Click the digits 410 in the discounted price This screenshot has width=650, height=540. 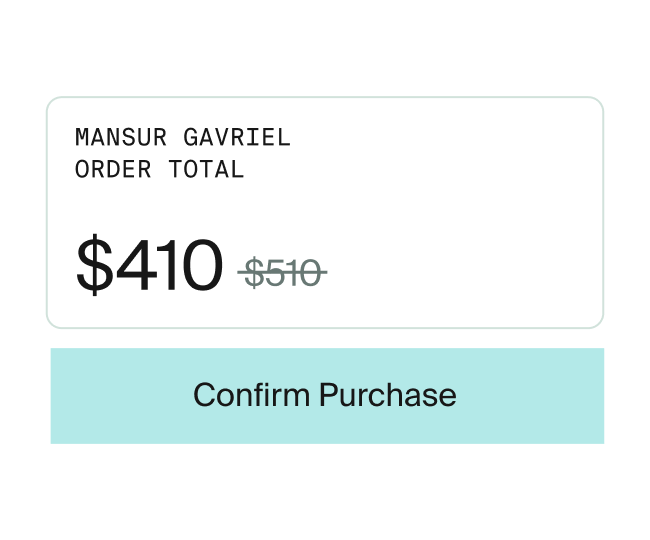(x=170, y=265)
